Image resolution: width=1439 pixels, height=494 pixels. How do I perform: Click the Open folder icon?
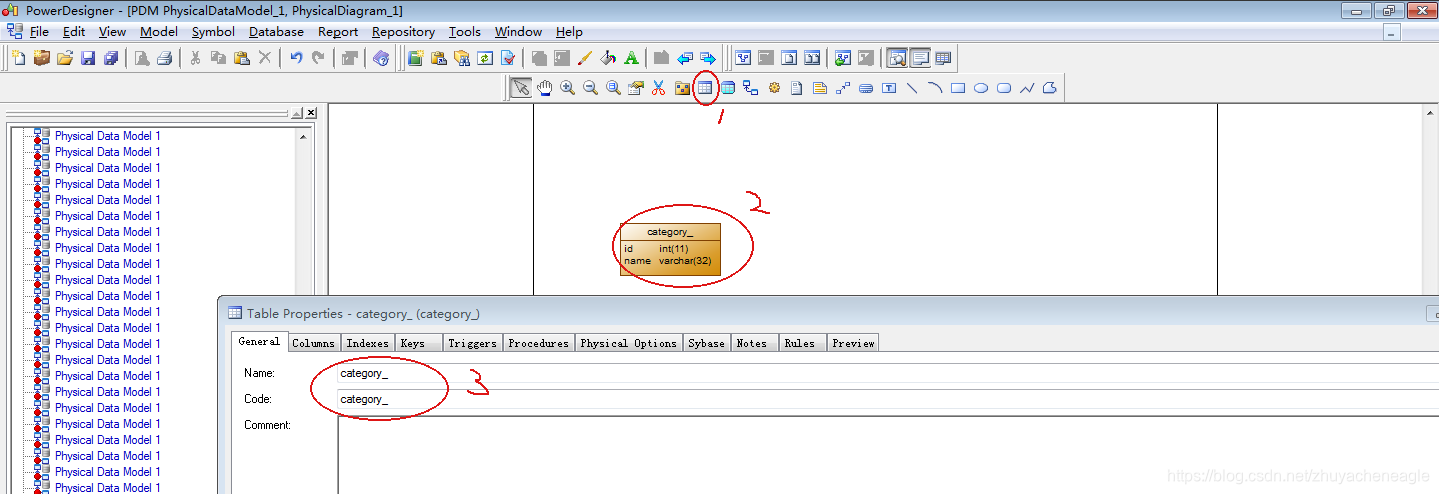point(65,58)
